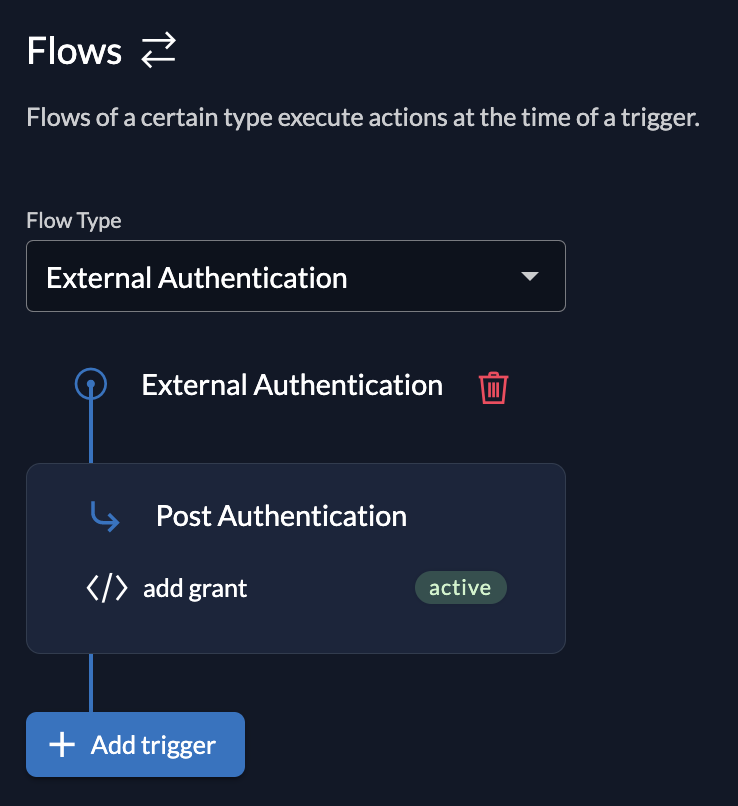Image resolution: width=738 pixels, height=806 pixels.
Task: Click blank right area of Flow Type box
Action: (440, 277)
